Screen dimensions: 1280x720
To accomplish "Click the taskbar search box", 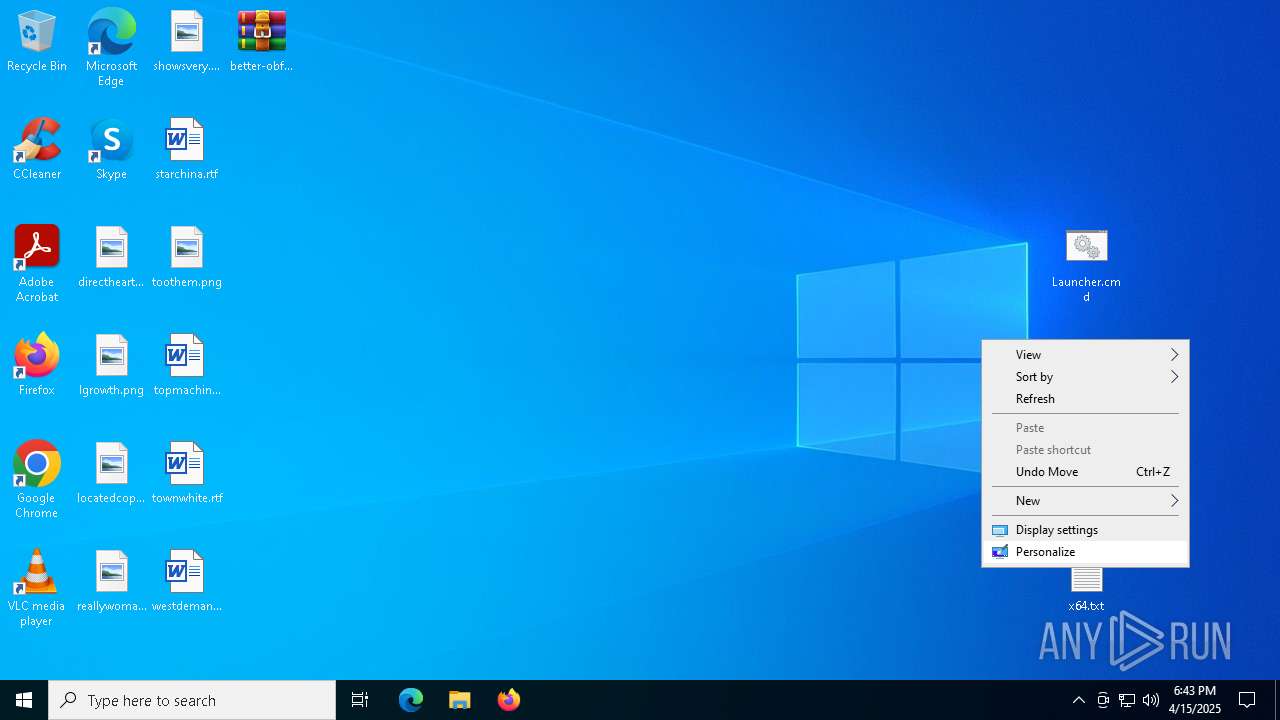I will (x=192, y=700).
